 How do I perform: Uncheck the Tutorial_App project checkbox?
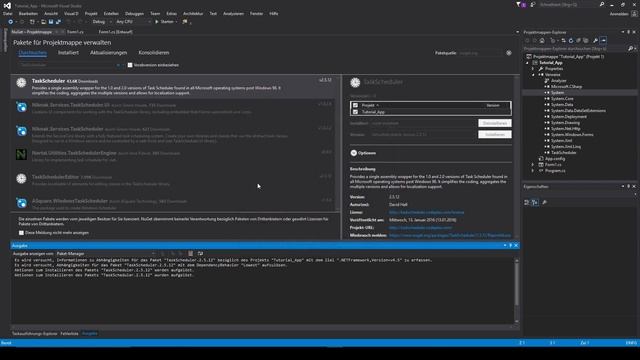[x=355, y=112]
